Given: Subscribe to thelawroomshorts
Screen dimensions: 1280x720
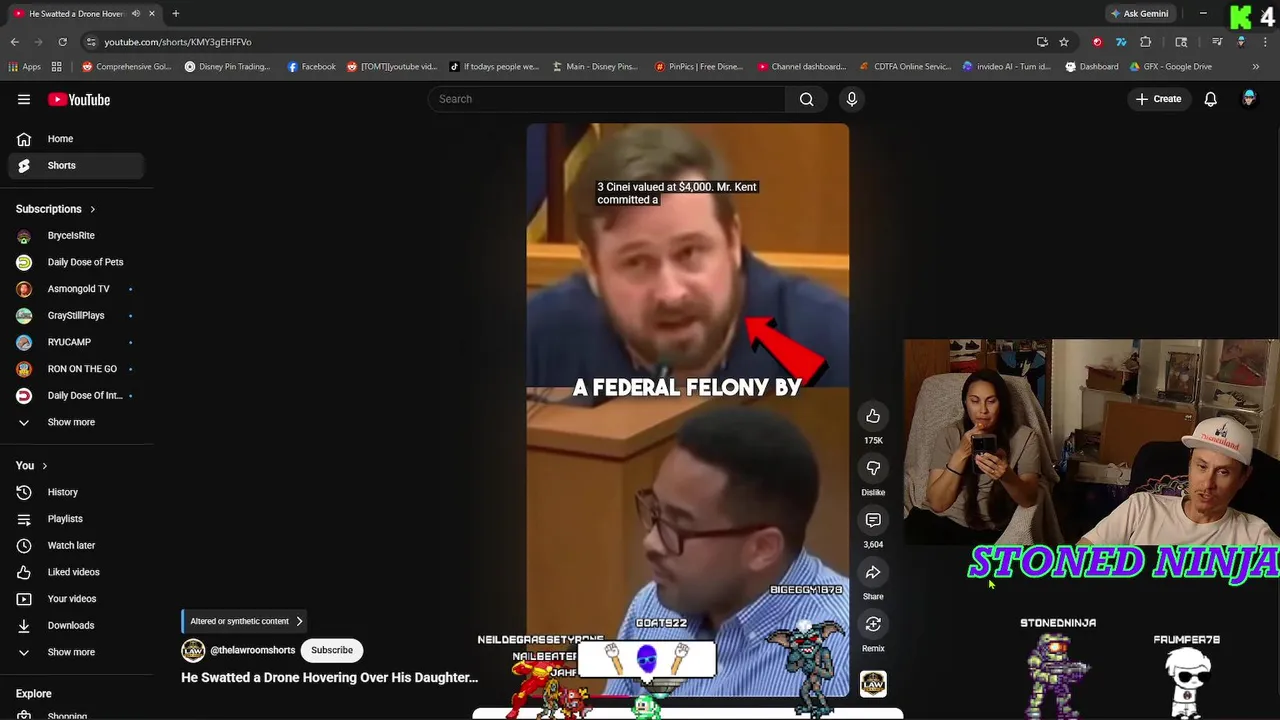Looking at the screenshot, I should tap(332, 650).
